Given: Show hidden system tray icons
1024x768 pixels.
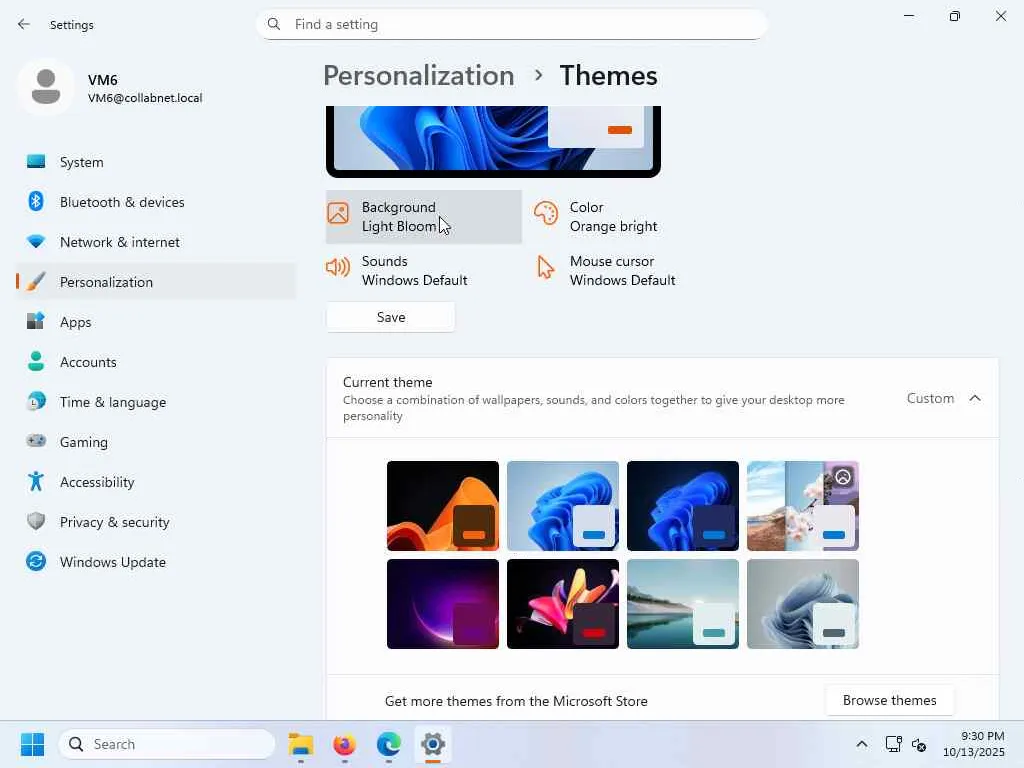Looking at the screenshot, I should [x=861, y=744].
